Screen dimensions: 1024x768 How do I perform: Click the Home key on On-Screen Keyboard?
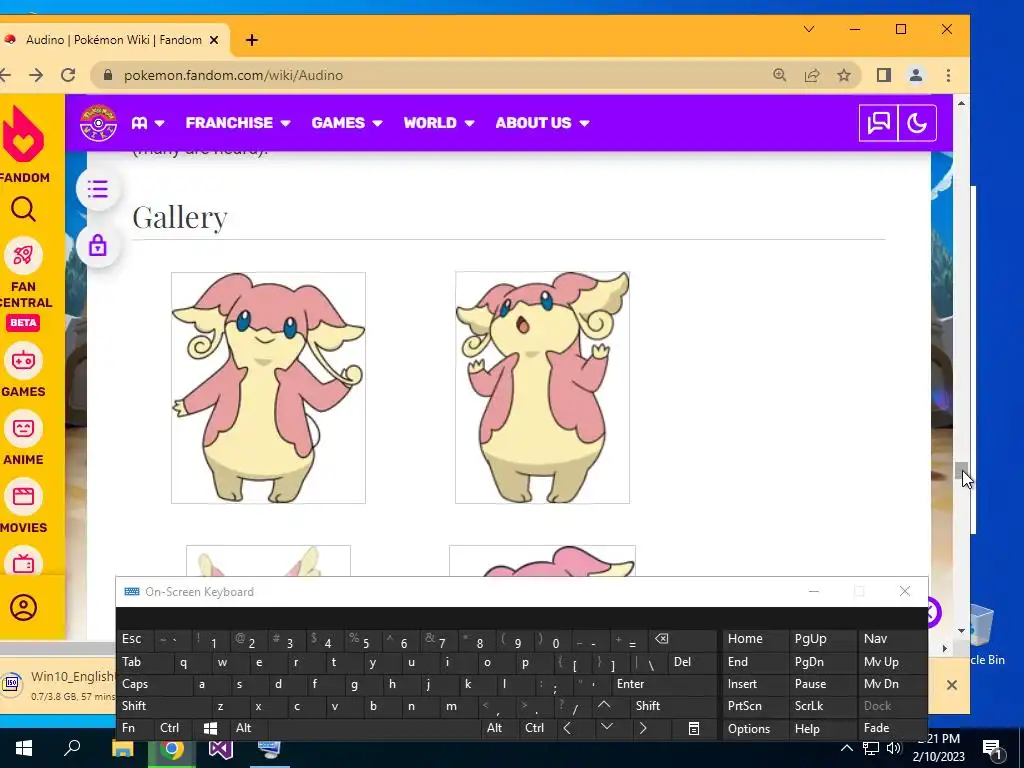pos(755,639)
